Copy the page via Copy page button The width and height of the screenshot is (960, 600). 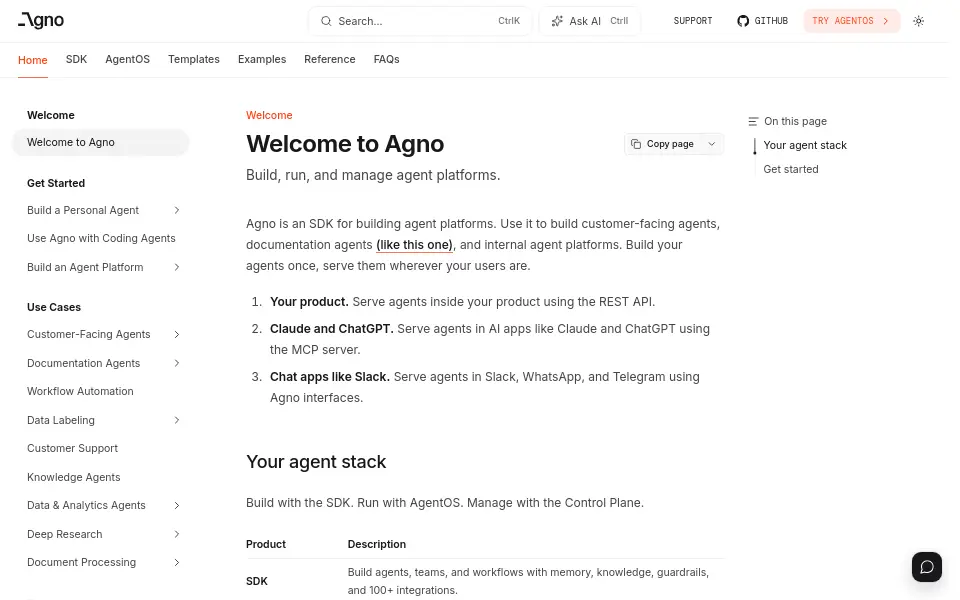pyautogui.click(x=664, y=144)
